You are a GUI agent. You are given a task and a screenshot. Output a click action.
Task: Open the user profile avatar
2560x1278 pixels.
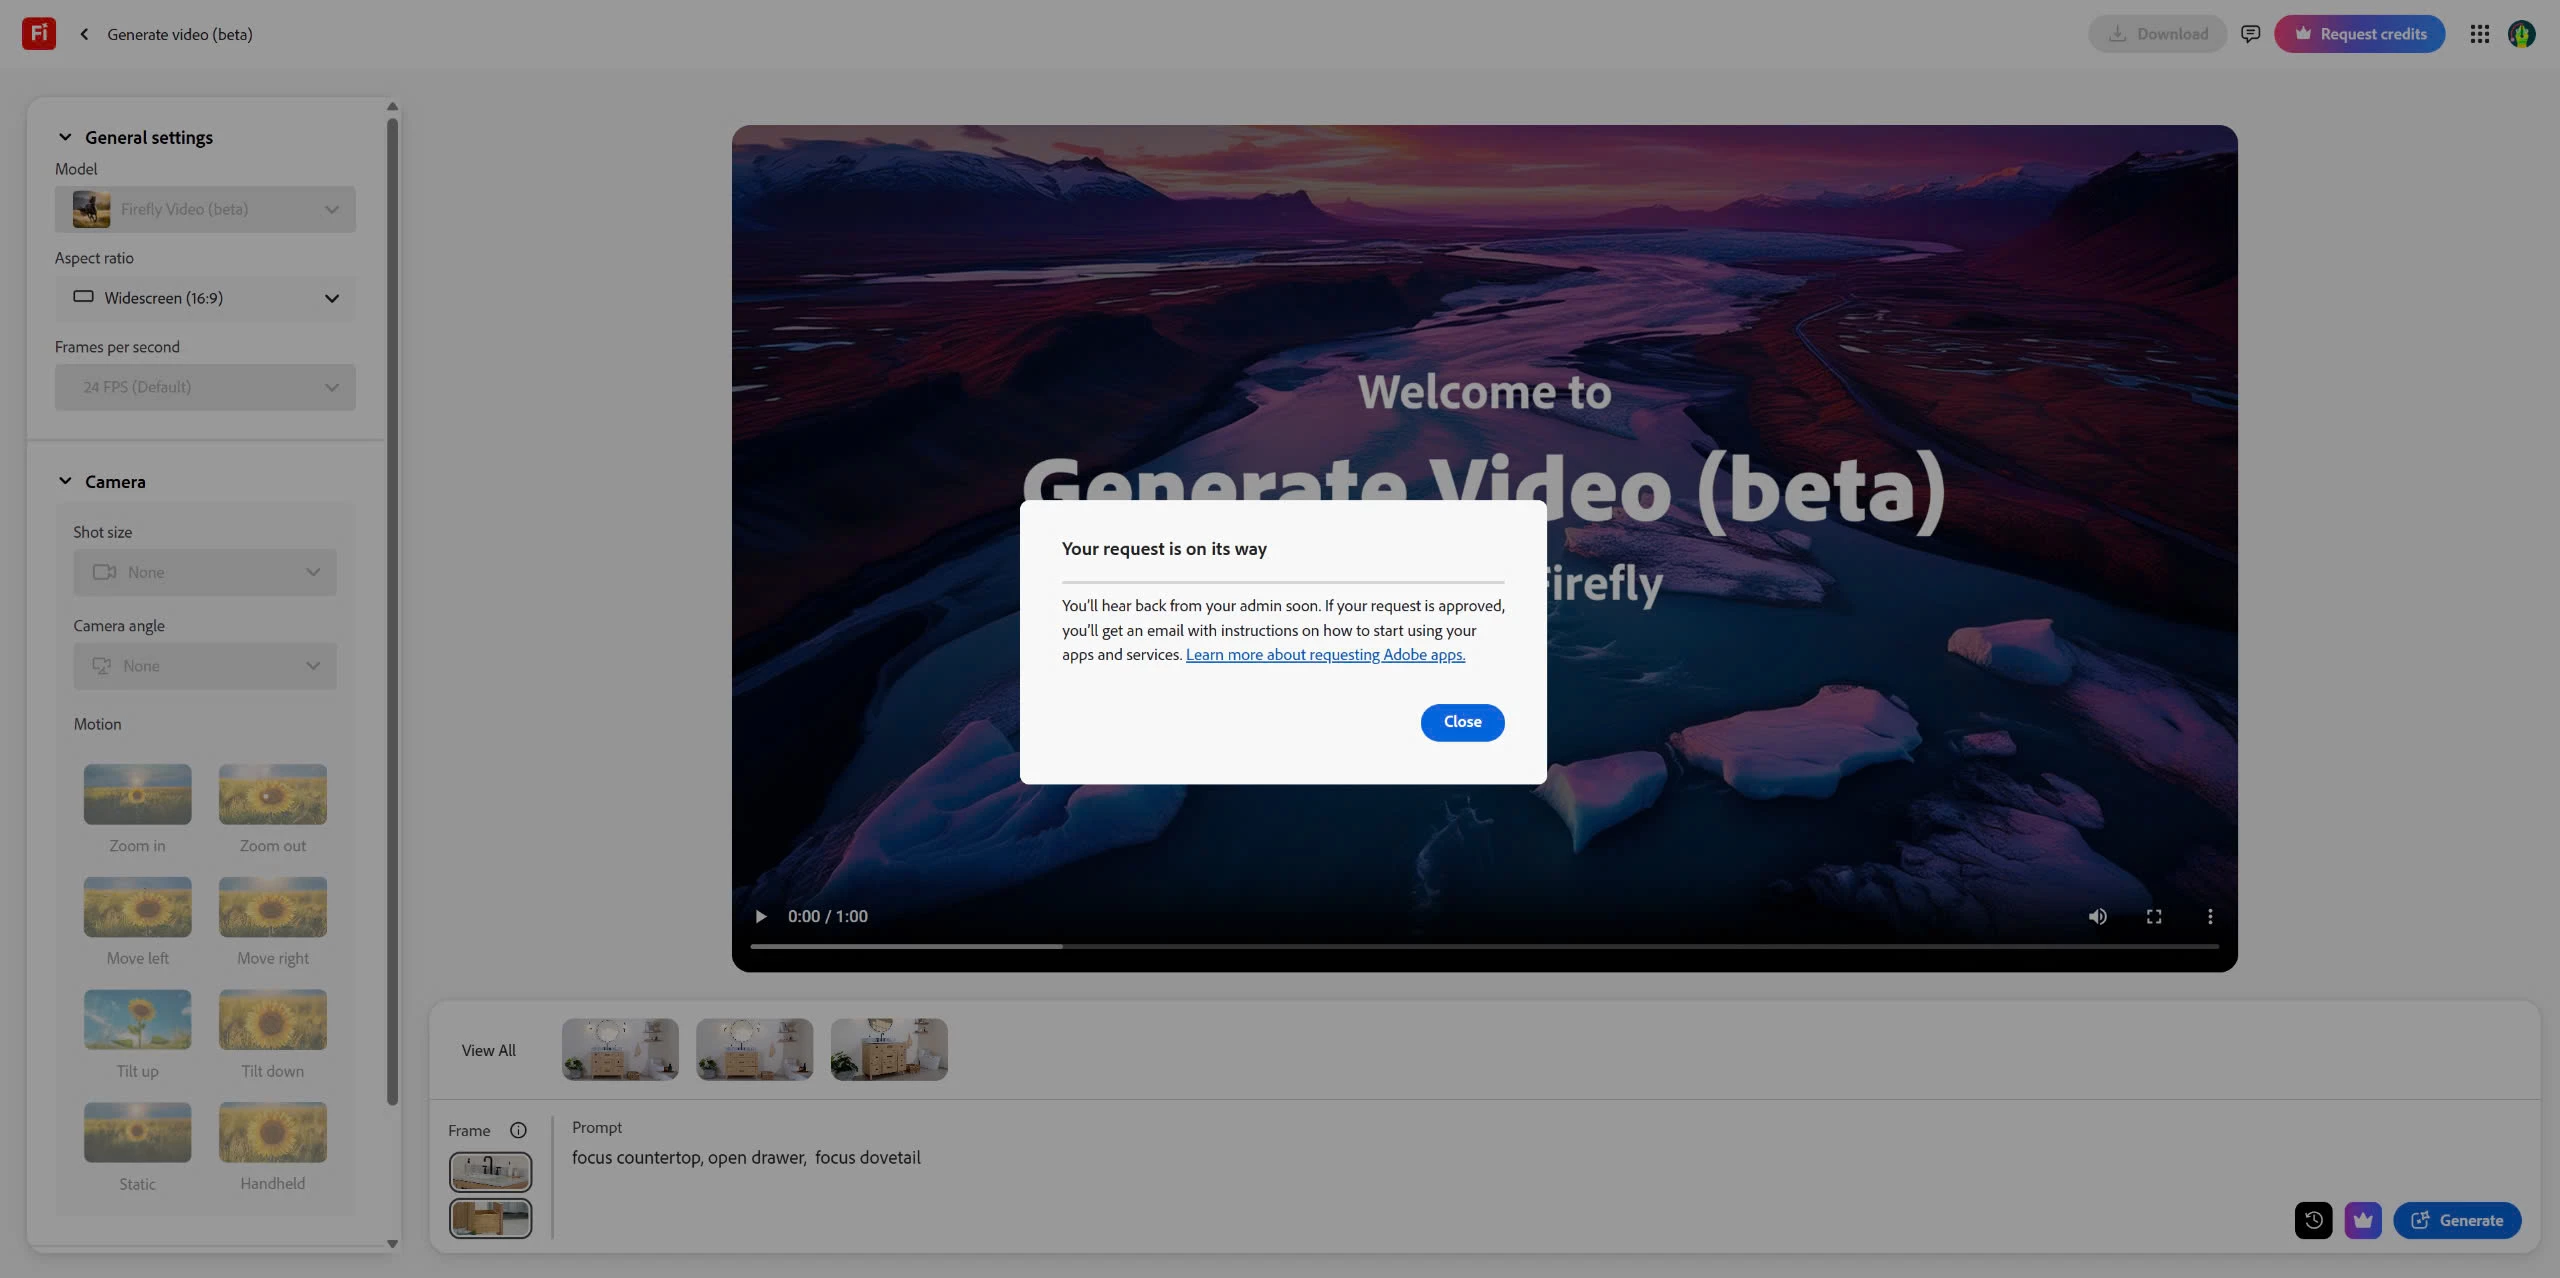(x=2521, y=34)
